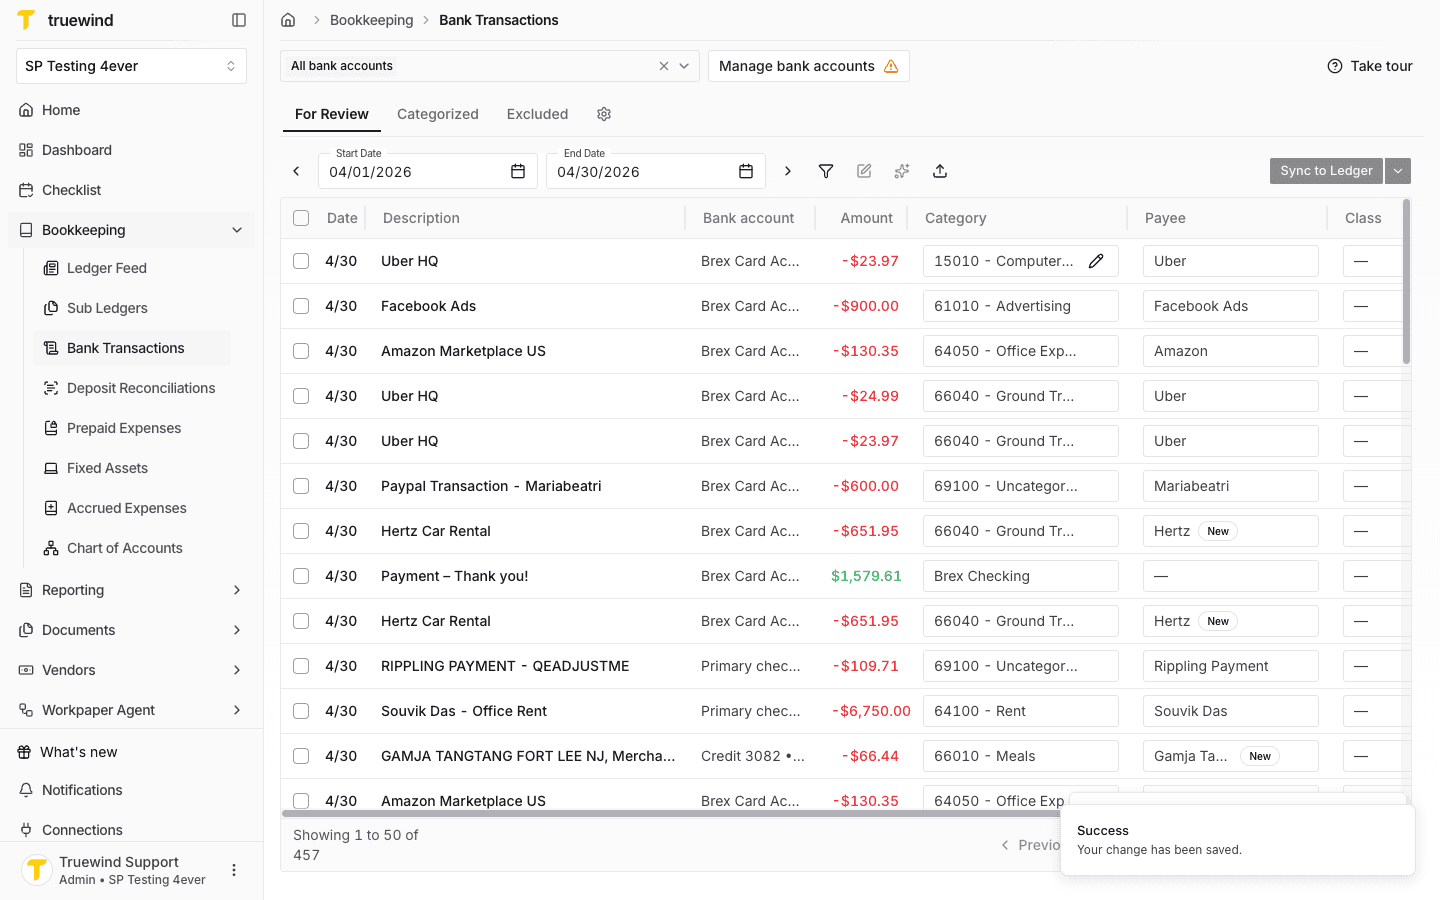Click the AI sparkle categorize icon
The image size is (1440, 900).
coord(902,171)
